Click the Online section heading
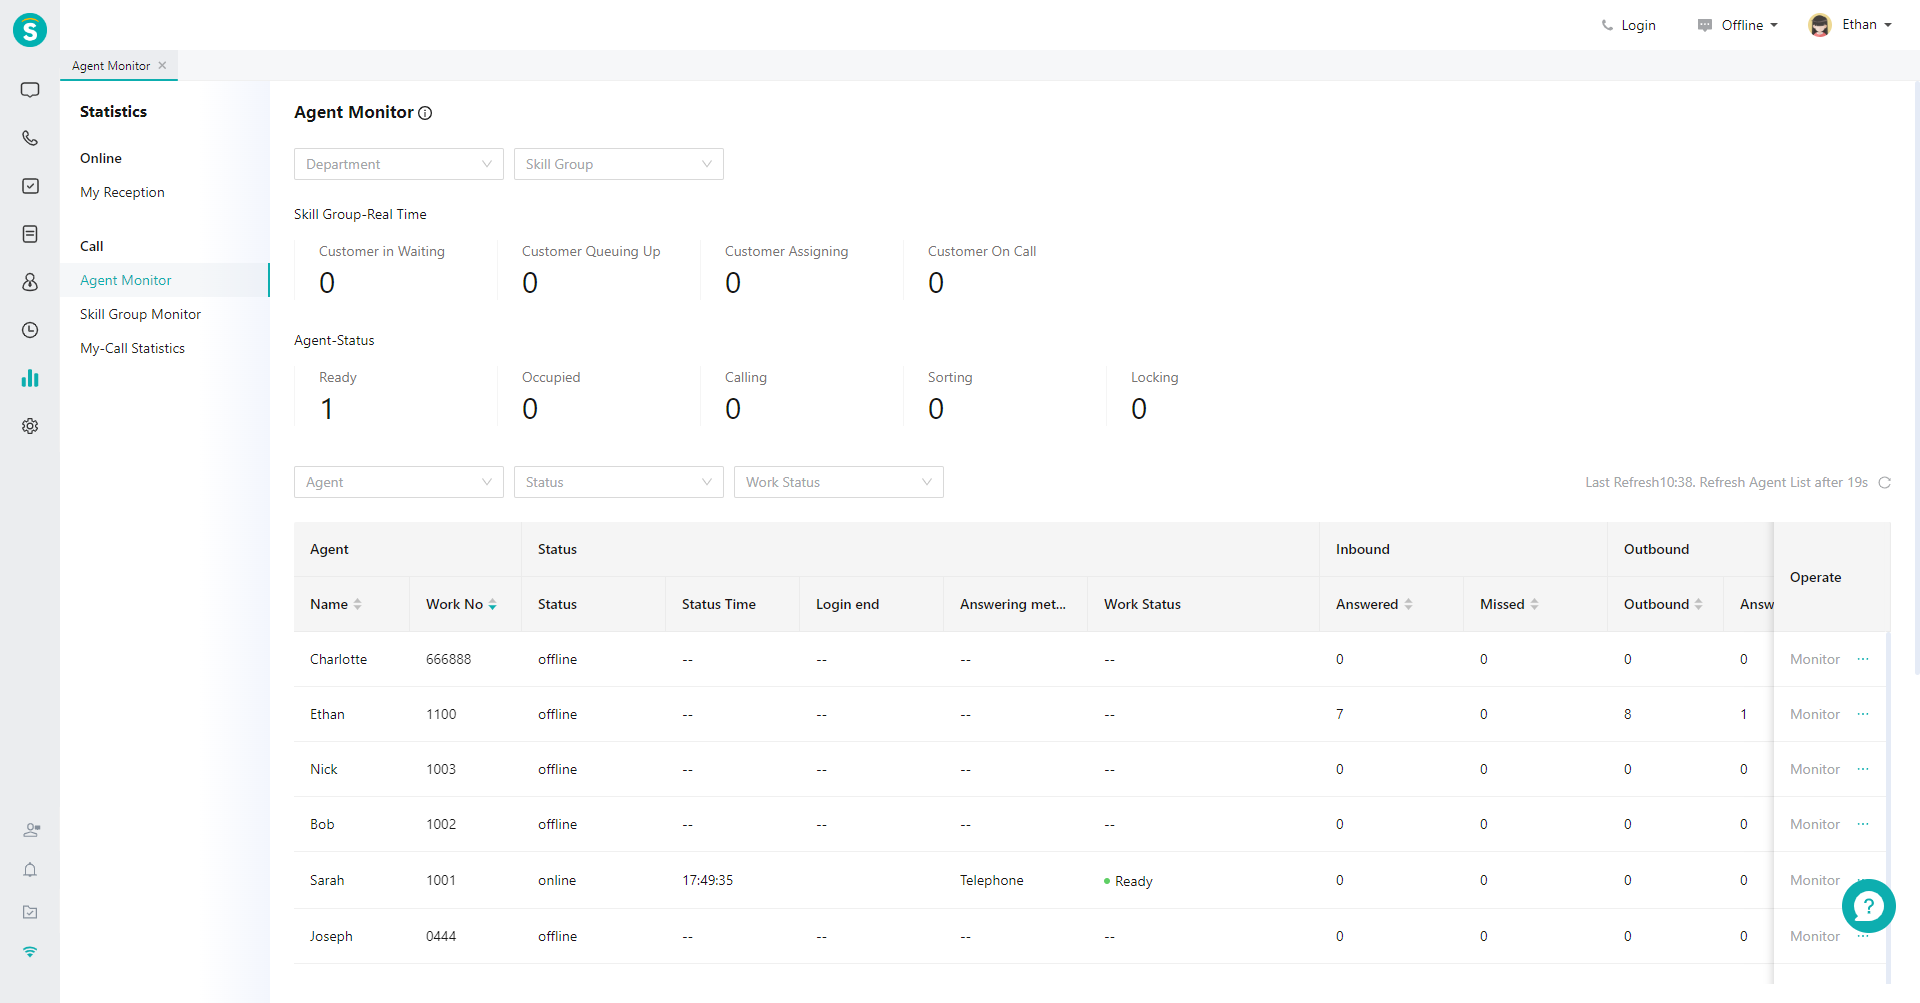Screen dimensions: 1920x1003 click(101, 158)
